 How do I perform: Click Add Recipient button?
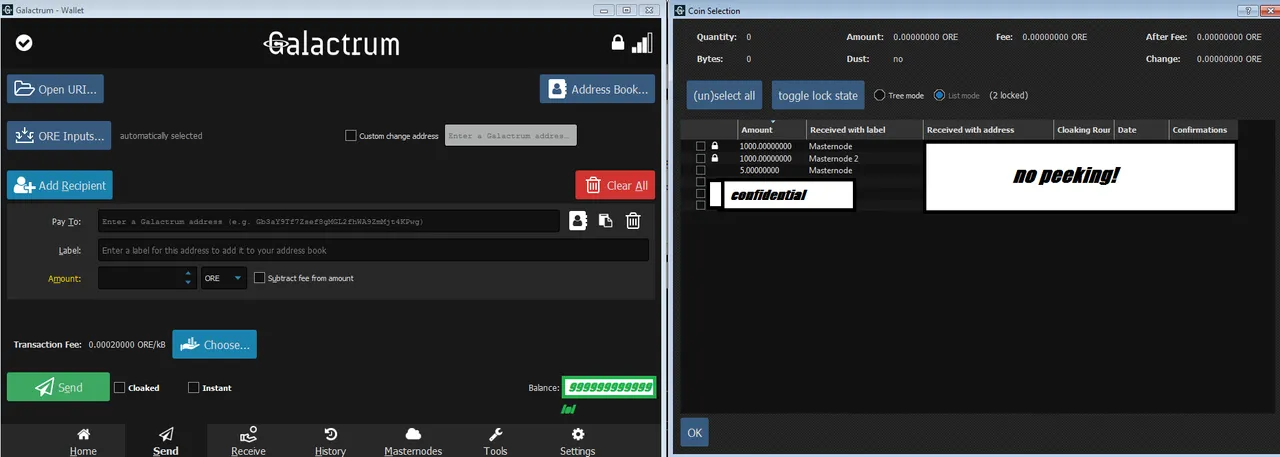tap(60, 185)
